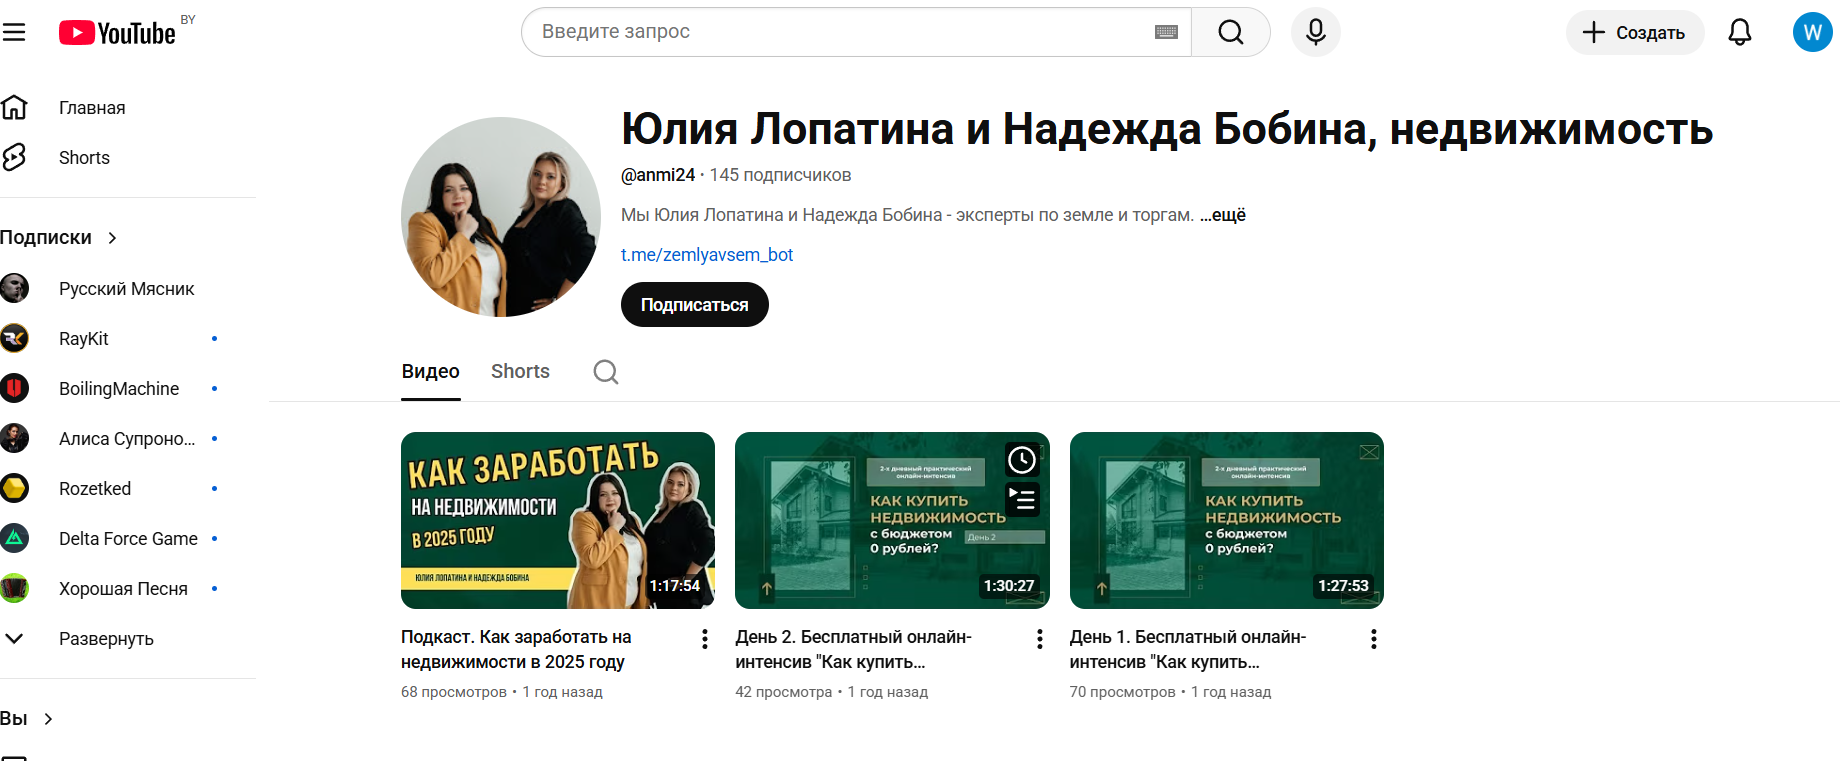Play the 1:30:27 Day 2 thumbnail
This screenshot has width=1840, height=761.
[892, 520]
